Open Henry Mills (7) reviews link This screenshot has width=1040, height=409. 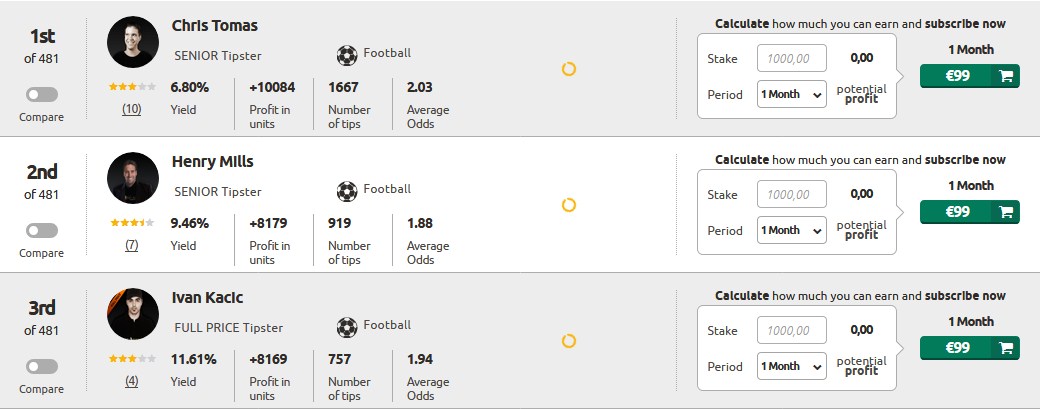[x=131, y=245]
